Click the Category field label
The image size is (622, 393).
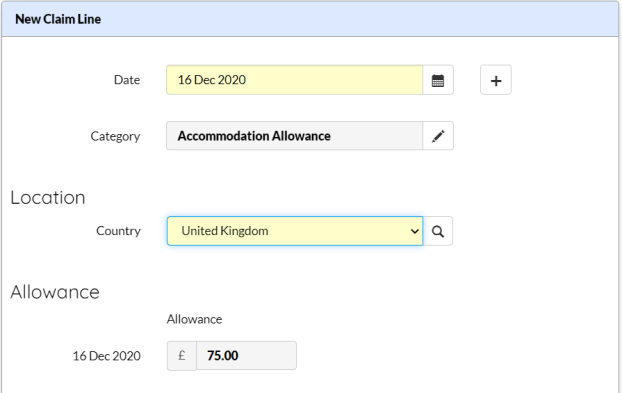click(x=115, y=136)
